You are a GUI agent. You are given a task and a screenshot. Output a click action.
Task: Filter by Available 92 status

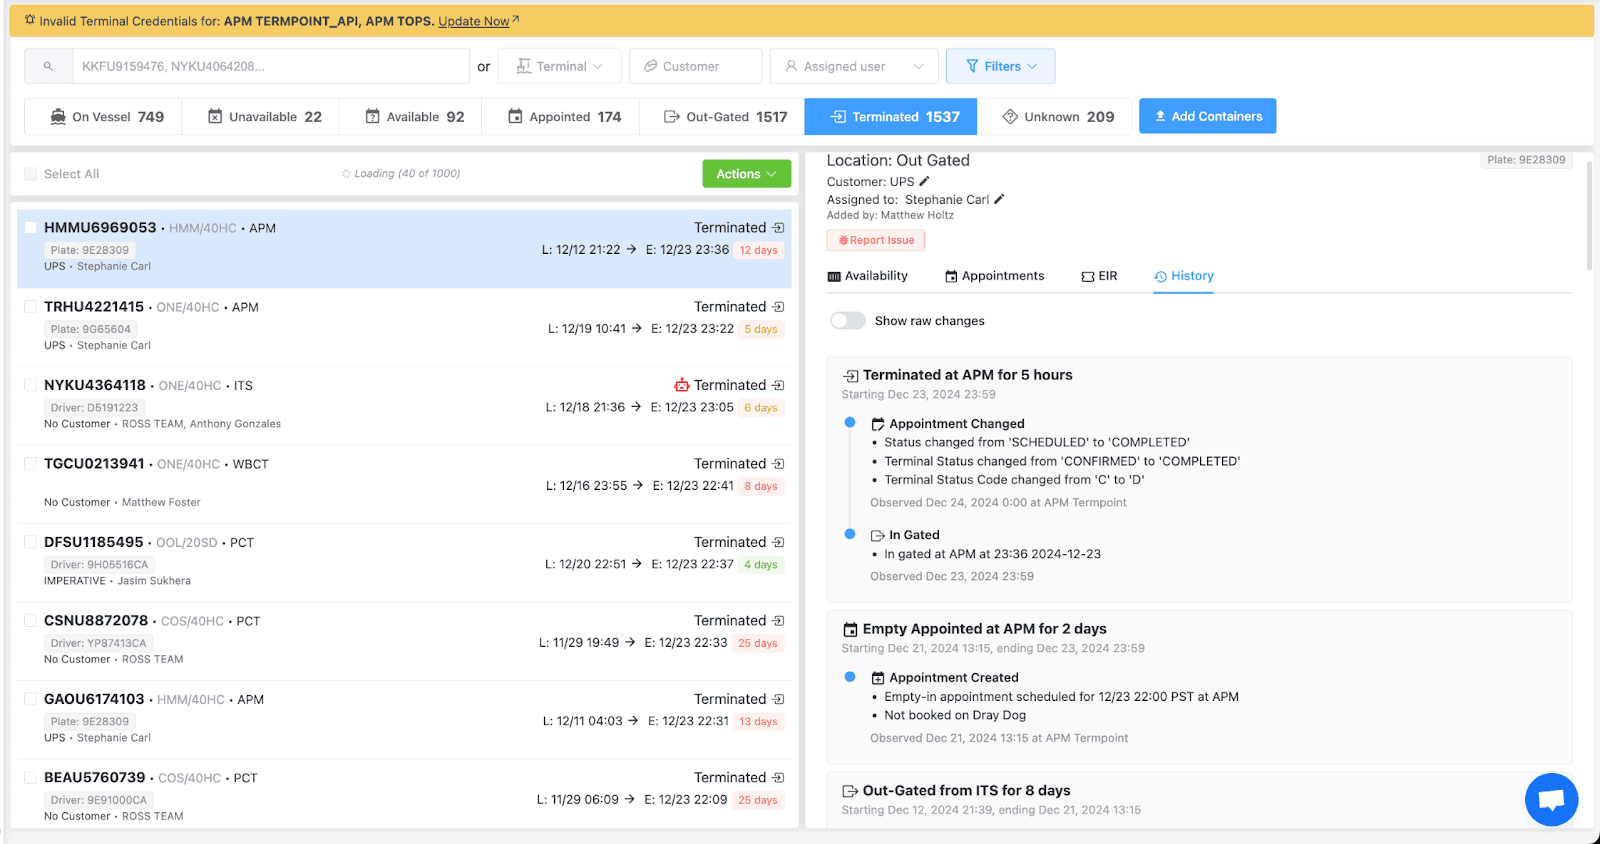pos(410,117)
